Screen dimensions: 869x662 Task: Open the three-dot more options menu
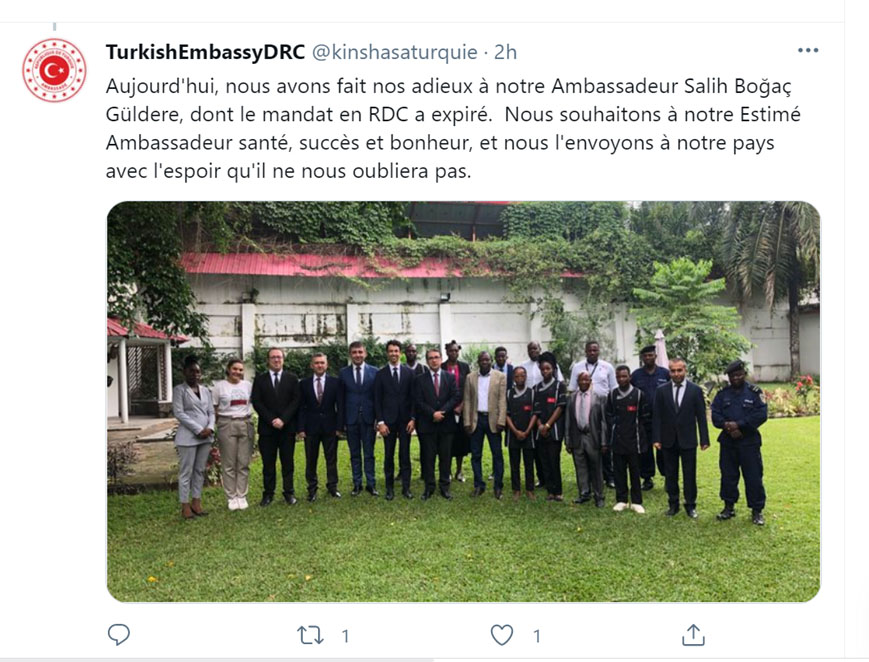808,50
